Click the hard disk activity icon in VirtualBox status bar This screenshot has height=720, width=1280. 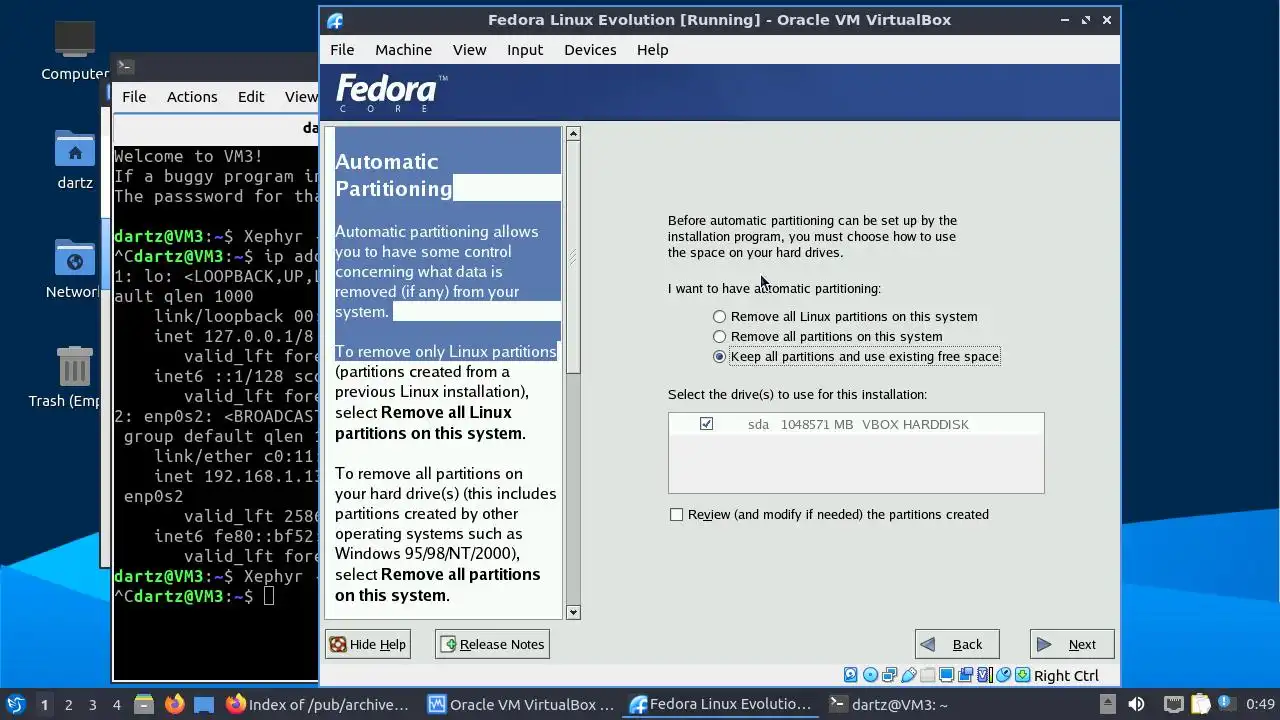click(x=851, y=675)
